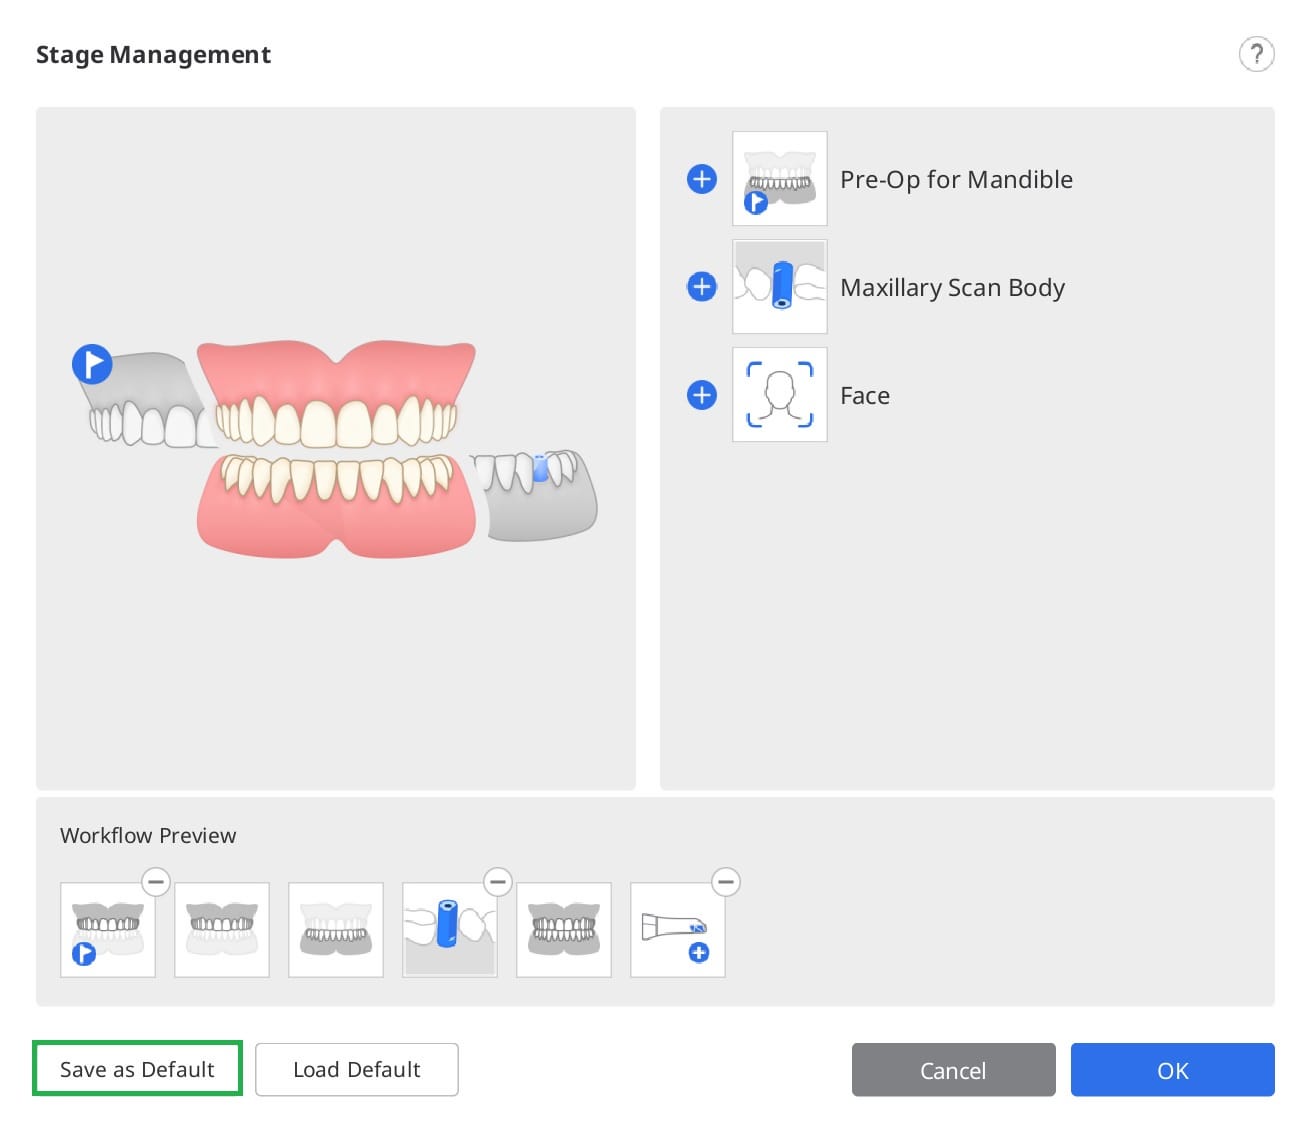
Task: Click Load Default
Action: 357,1070
